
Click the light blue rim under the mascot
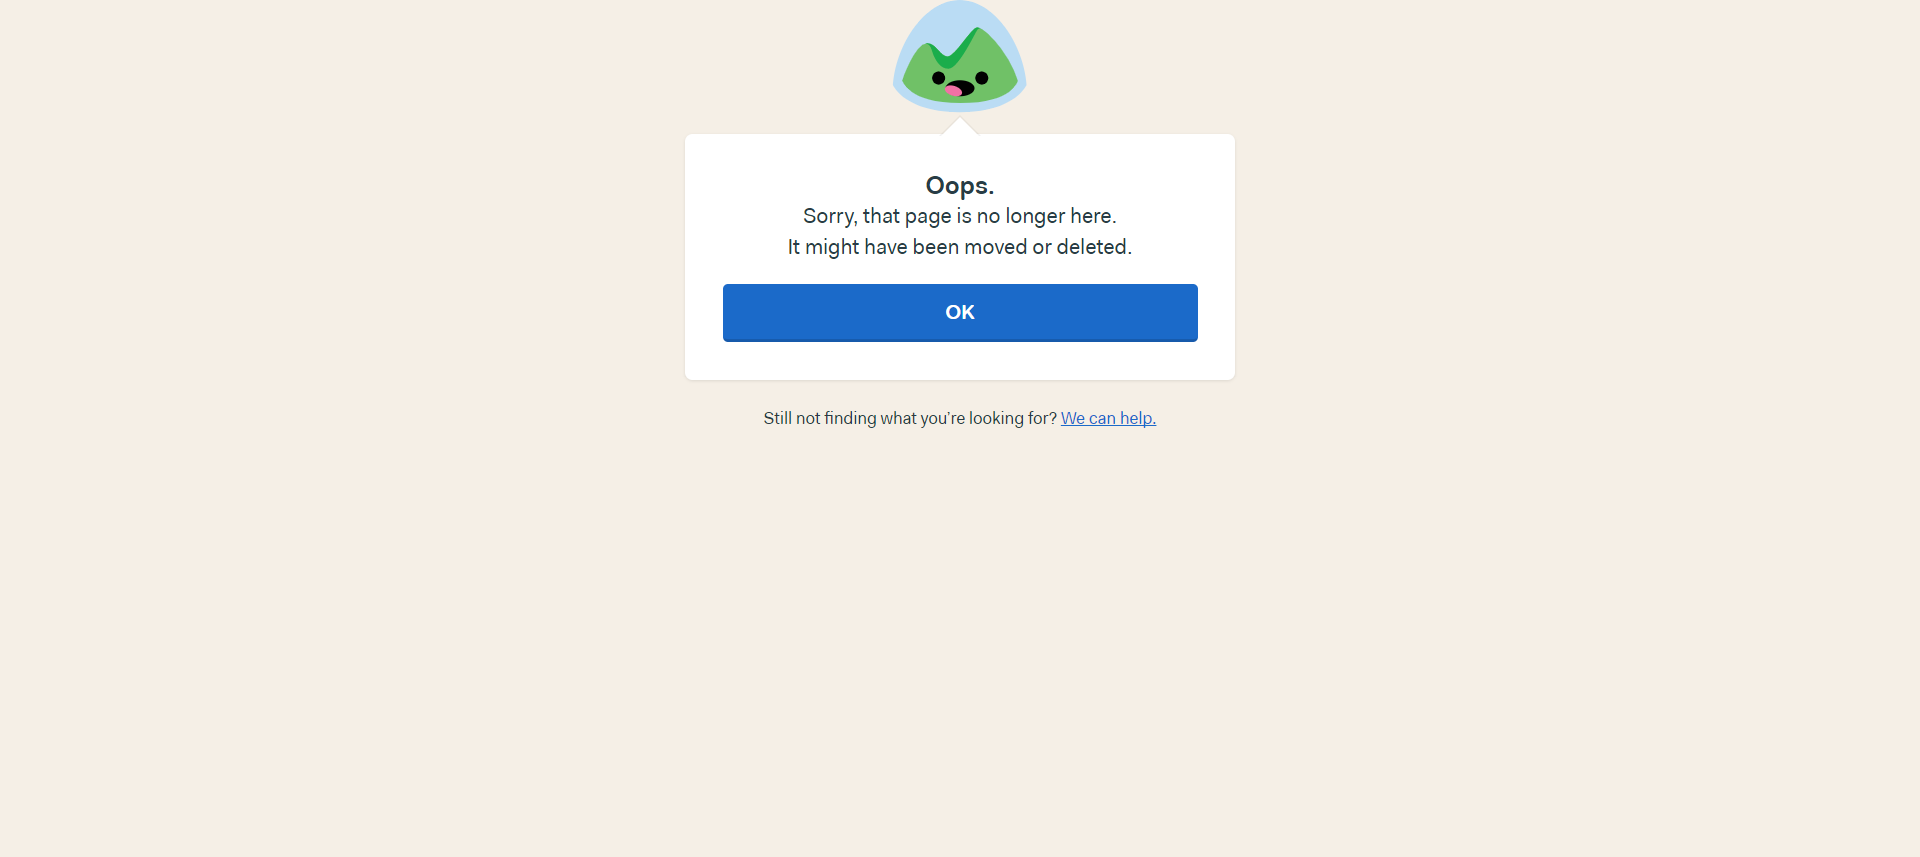pyautogui.click(x=960, y=105)
